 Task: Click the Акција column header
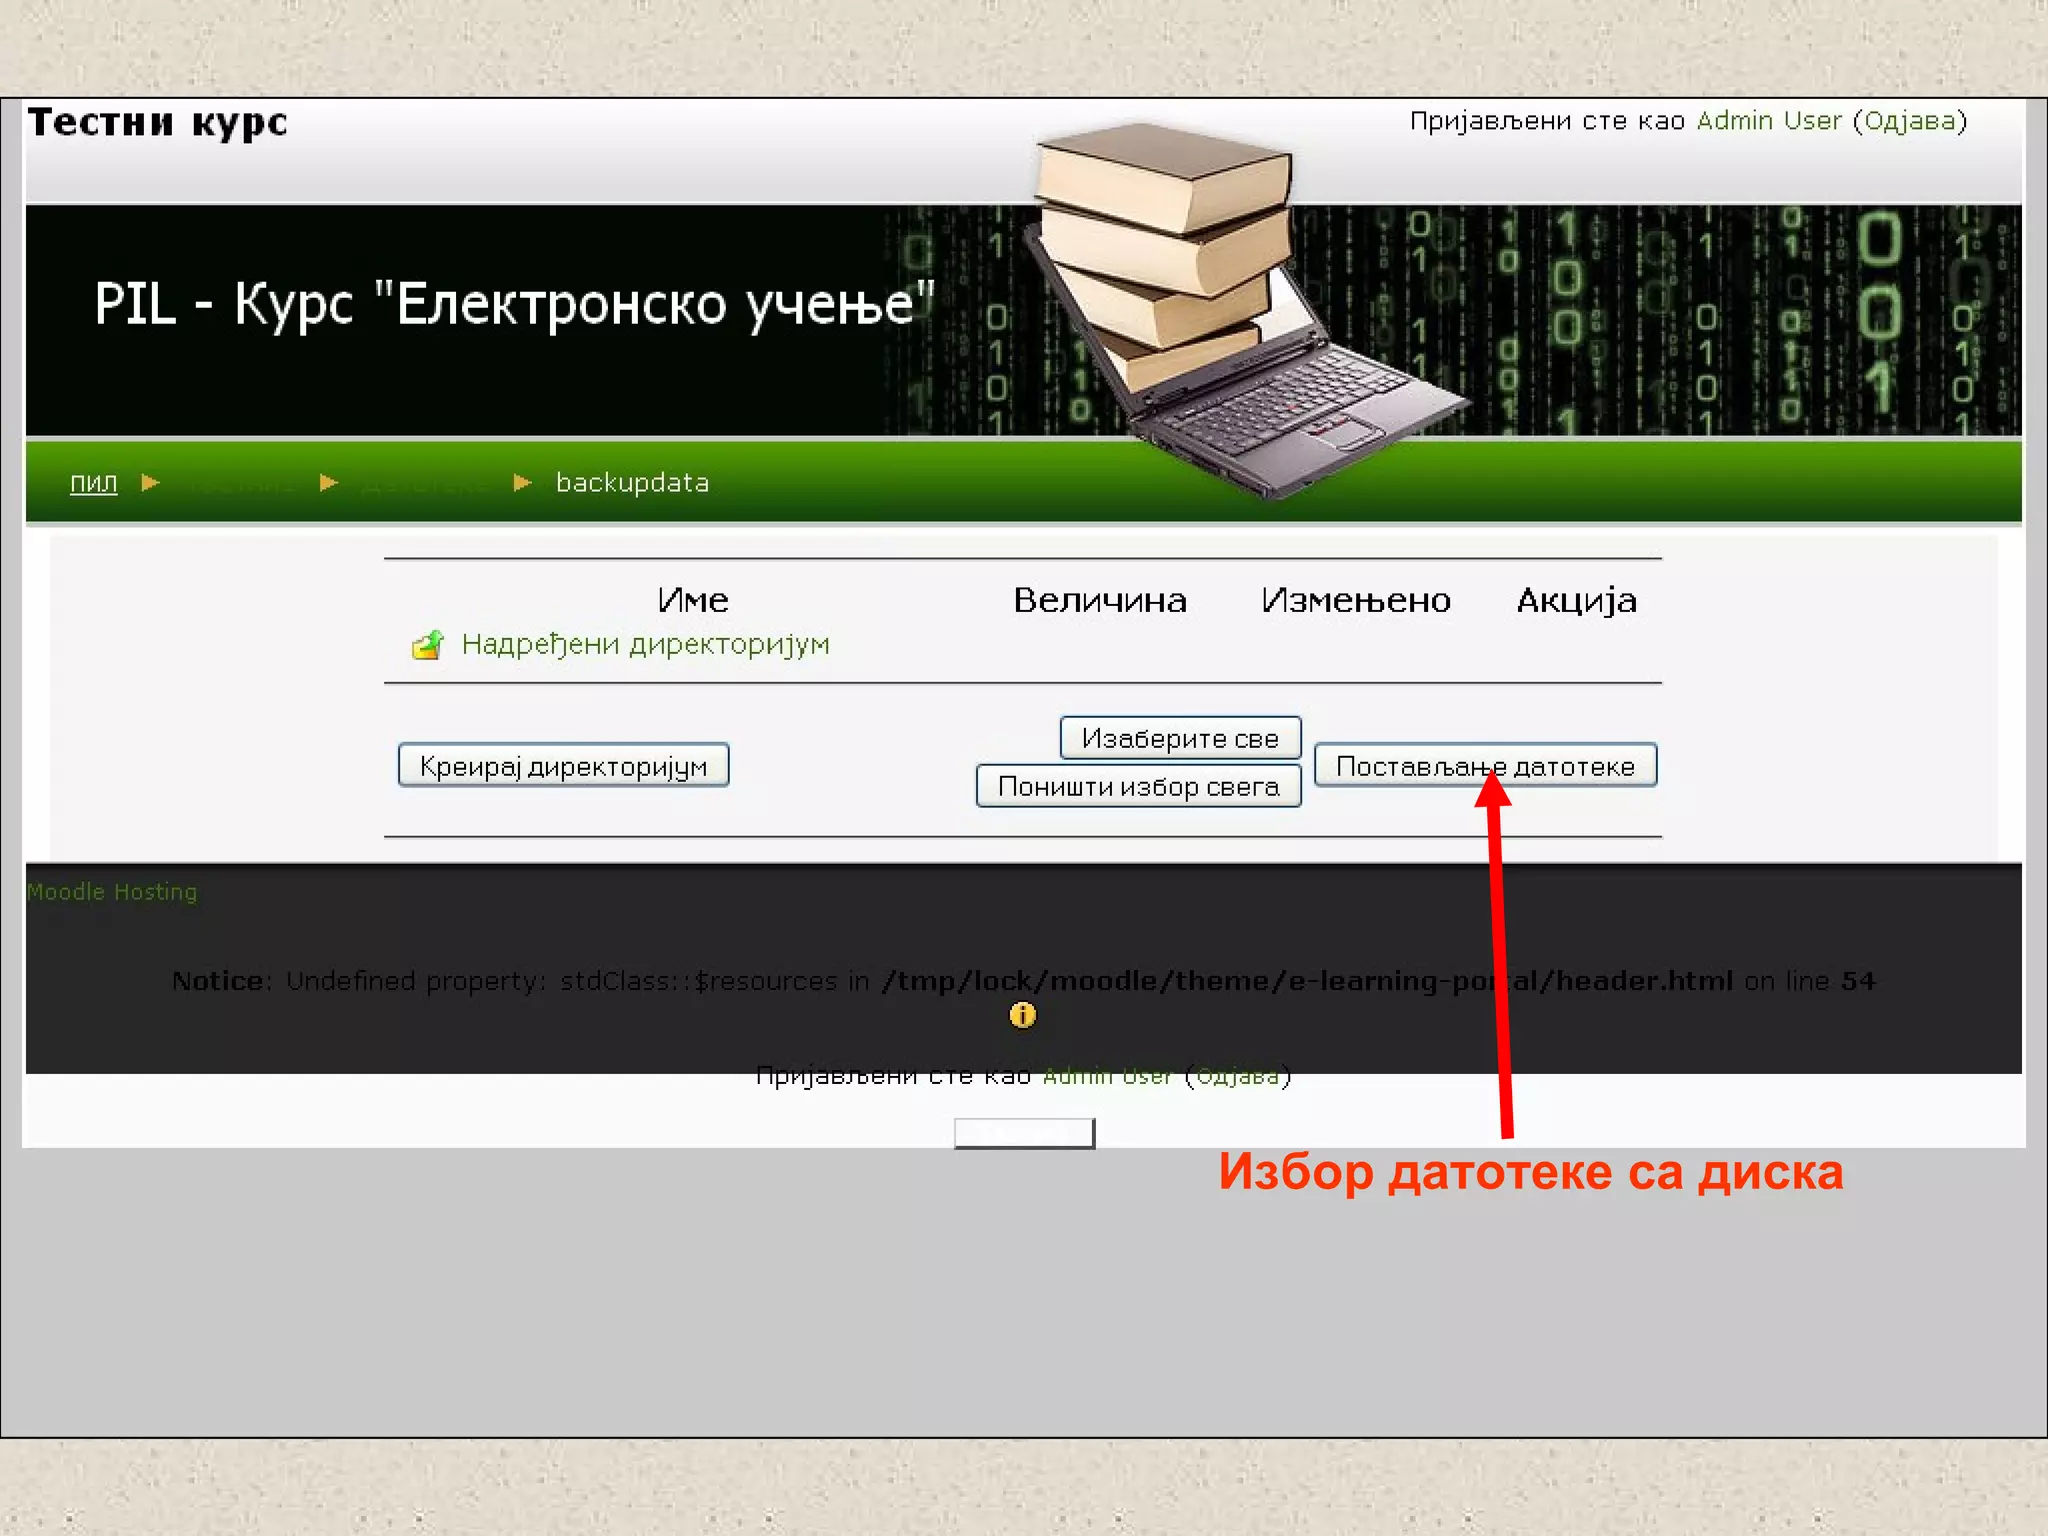tap(1577, 601)
